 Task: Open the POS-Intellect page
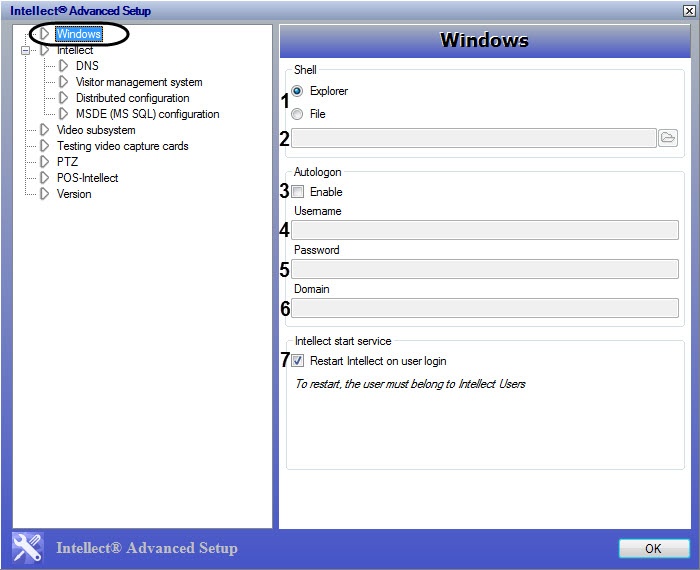point(88,178)
